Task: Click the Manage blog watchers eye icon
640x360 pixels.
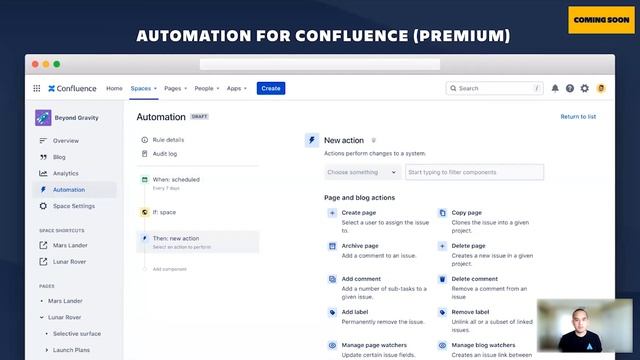Action: point(442,345)
